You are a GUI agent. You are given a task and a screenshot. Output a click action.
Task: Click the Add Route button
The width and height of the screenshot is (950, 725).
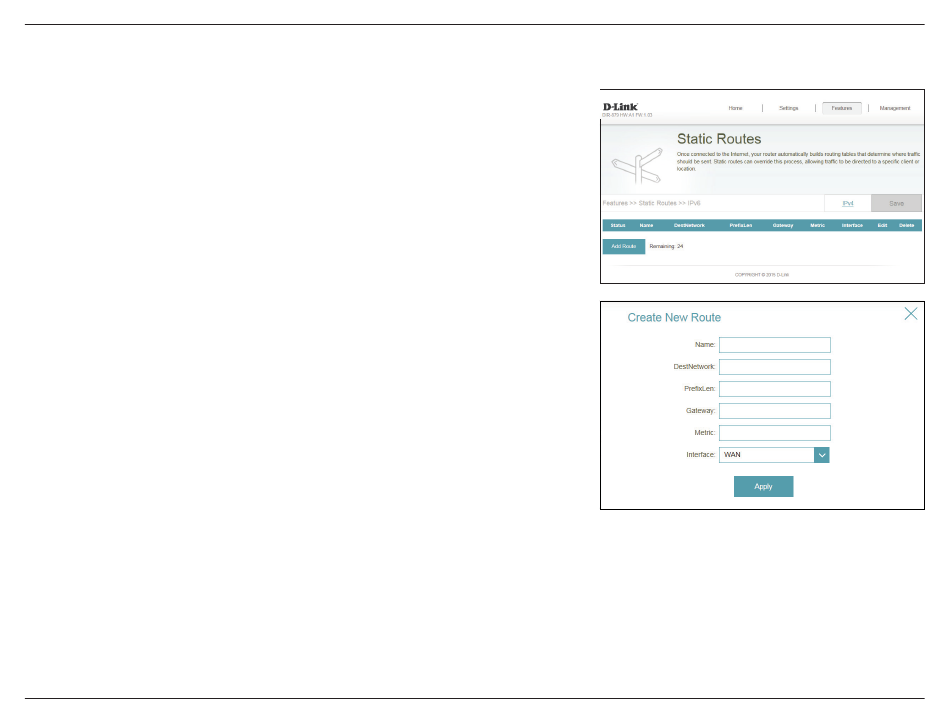click(x=623, y=247)
